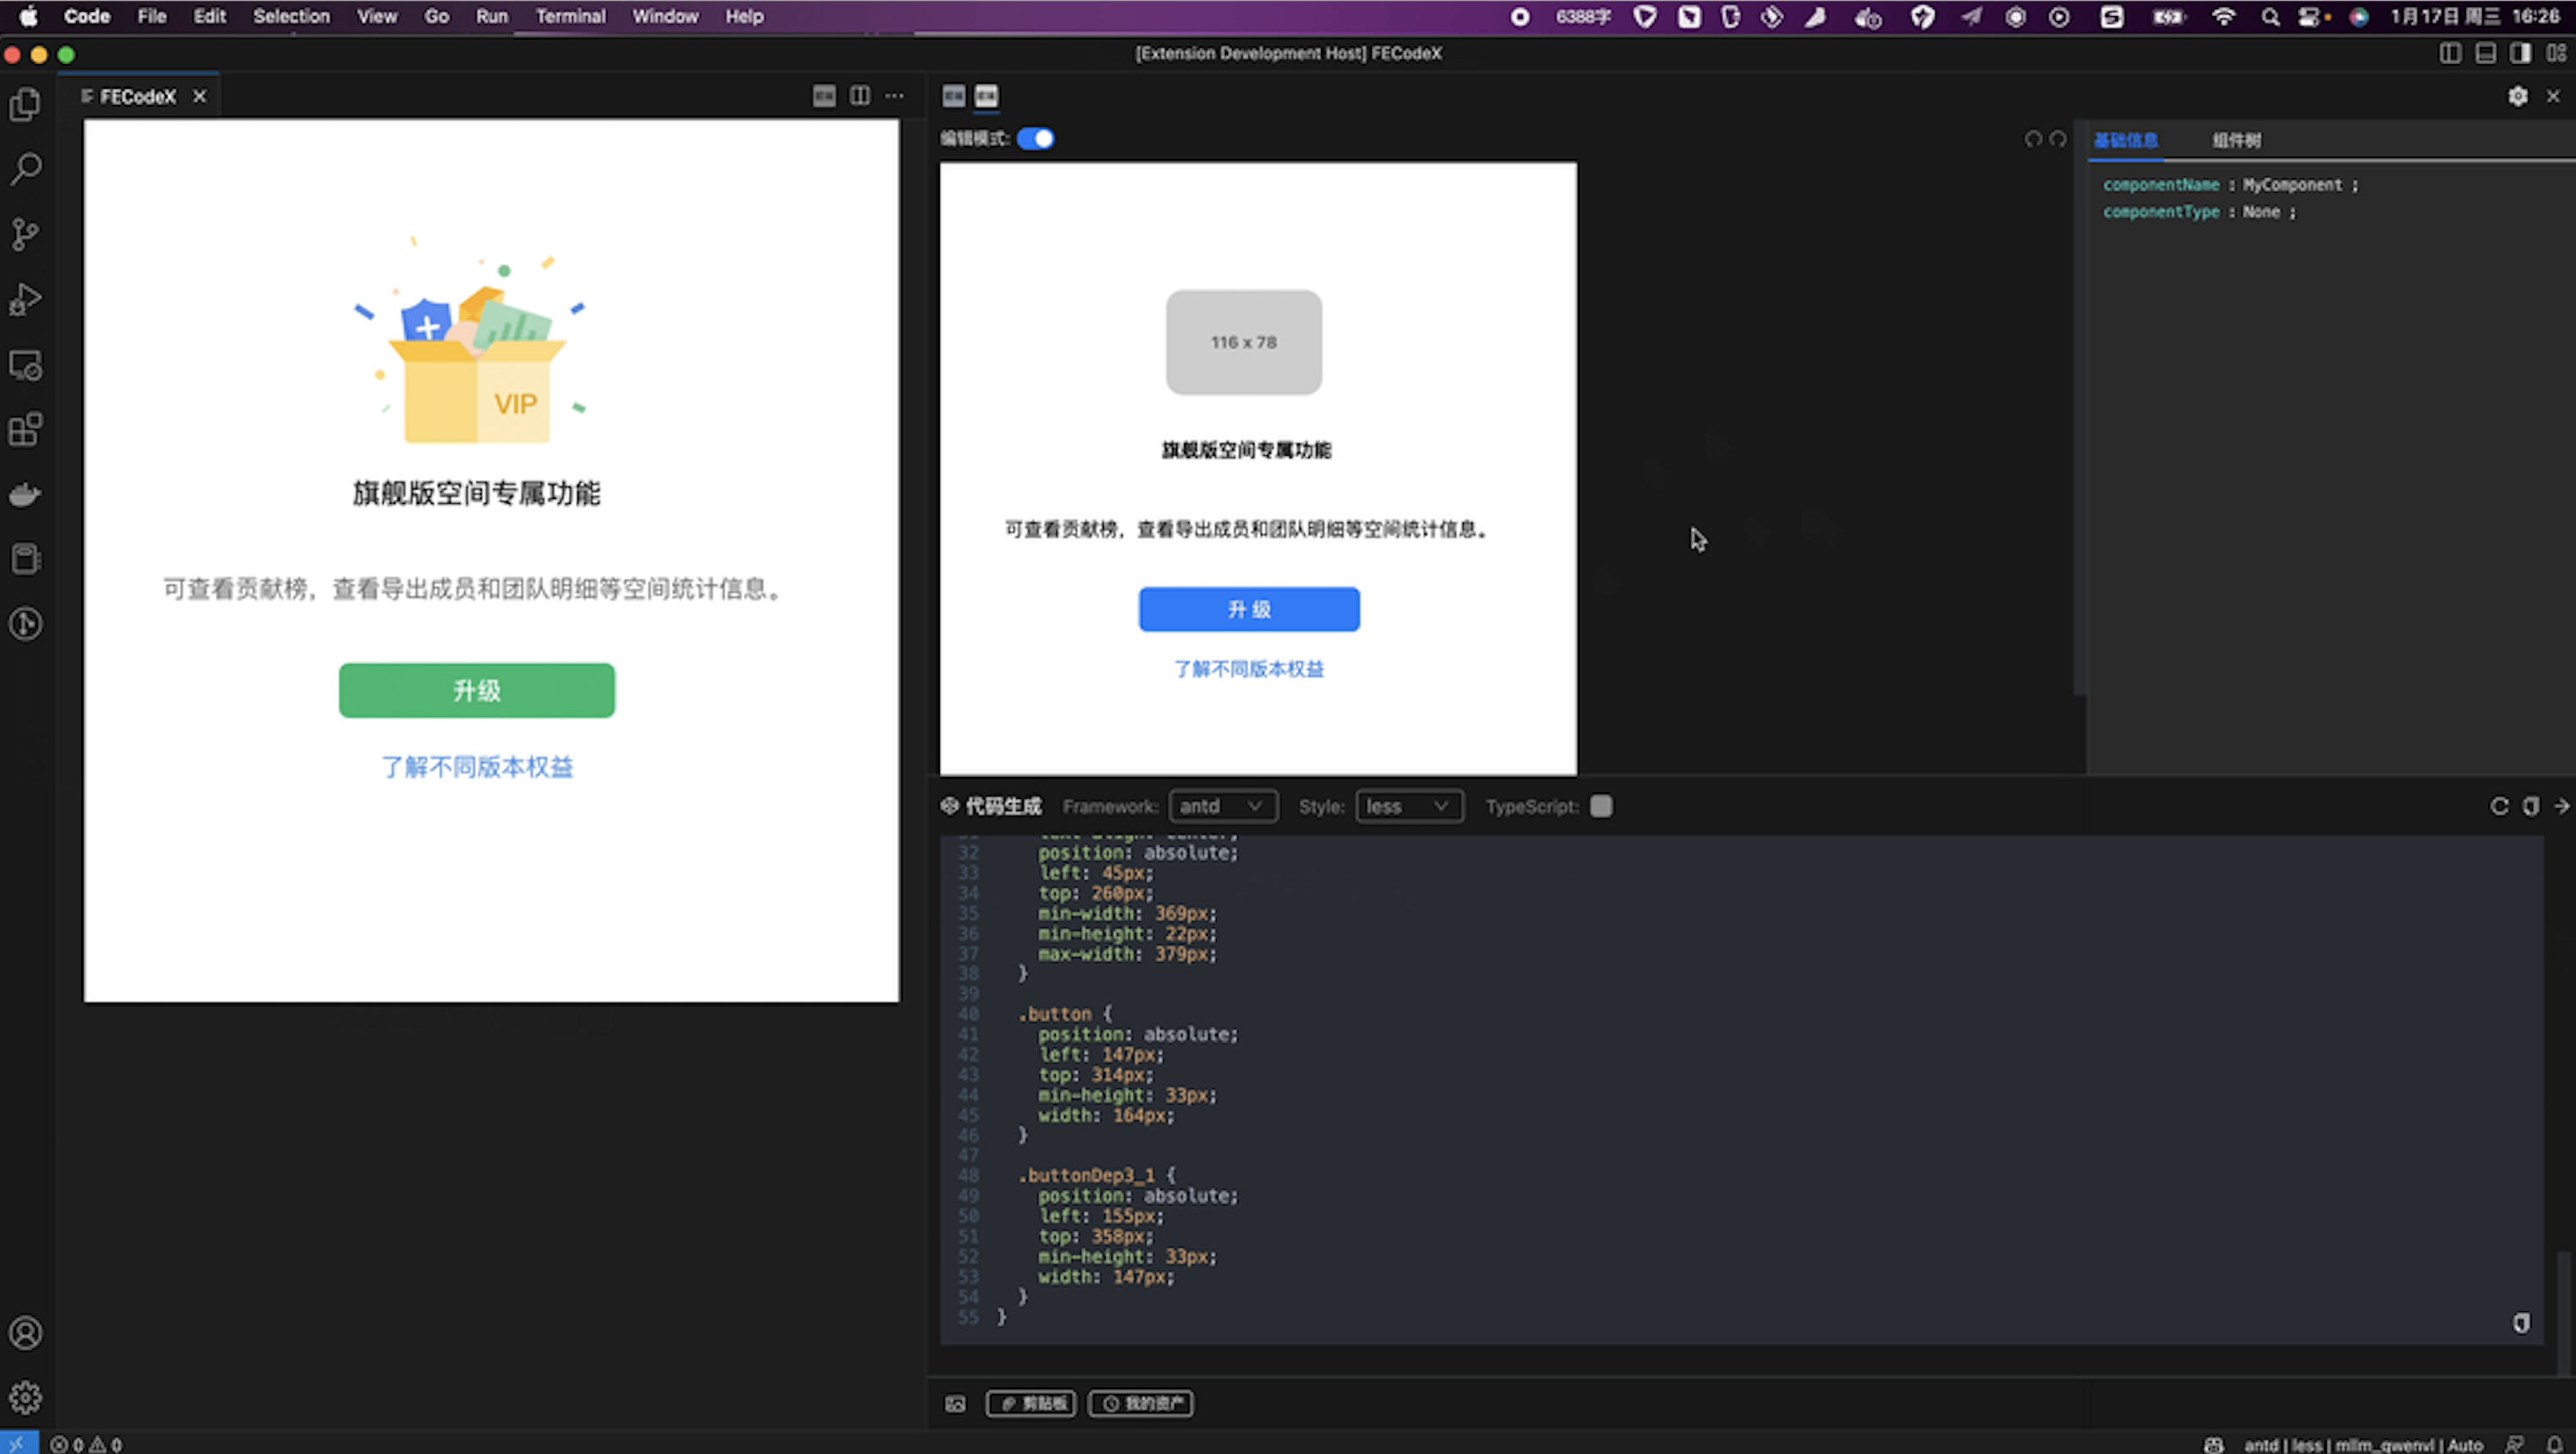Open Extensions view in activity bar
This screenshot has width=2576, height=1454.
pos(25,430)
